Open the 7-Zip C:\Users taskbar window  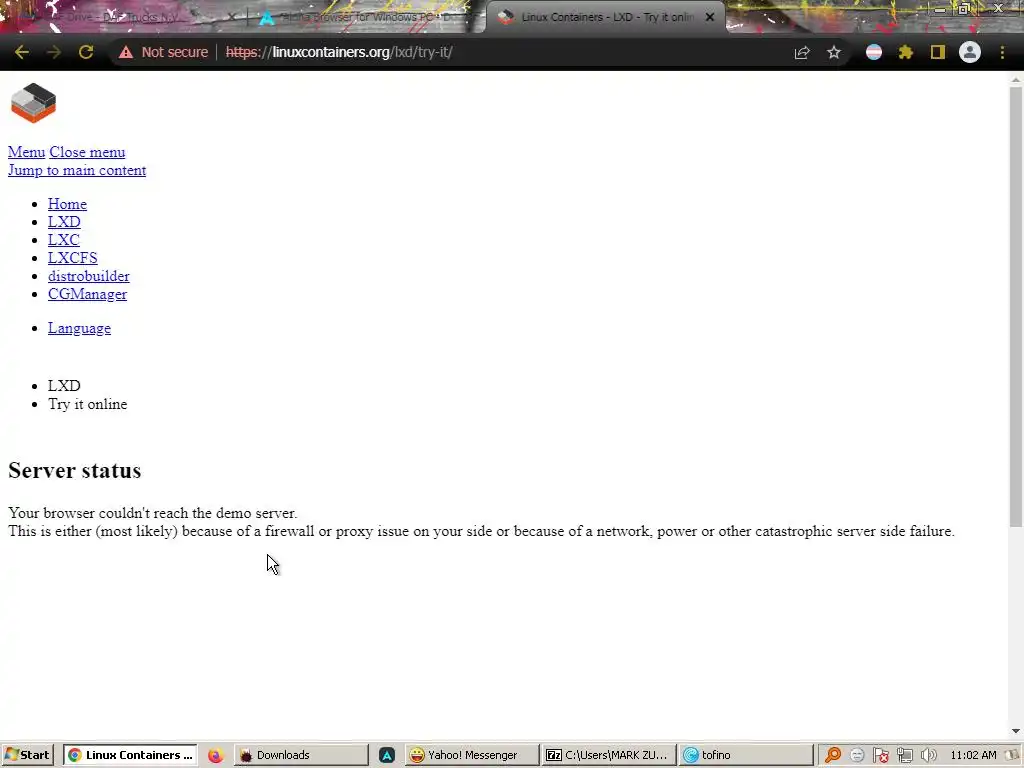pyautogui.click(x=608, y=755)
